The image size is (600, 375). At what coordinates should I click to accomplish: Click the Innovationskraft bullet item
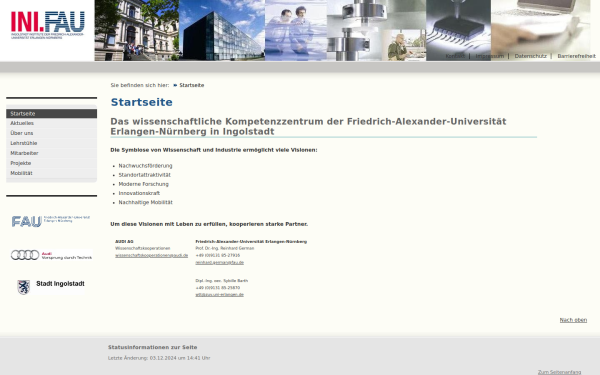139,193
